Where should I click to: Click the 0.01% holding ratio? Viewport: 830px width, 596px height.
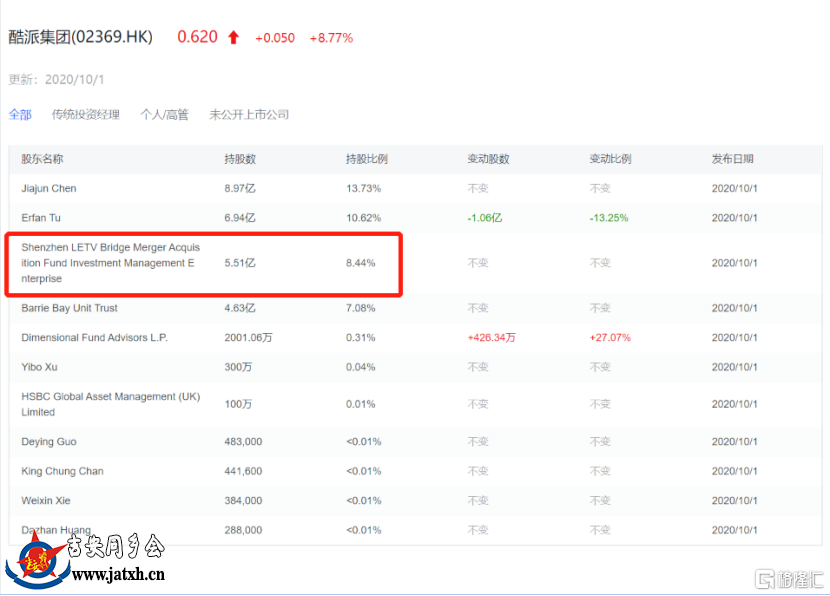[x=360, y=404]
